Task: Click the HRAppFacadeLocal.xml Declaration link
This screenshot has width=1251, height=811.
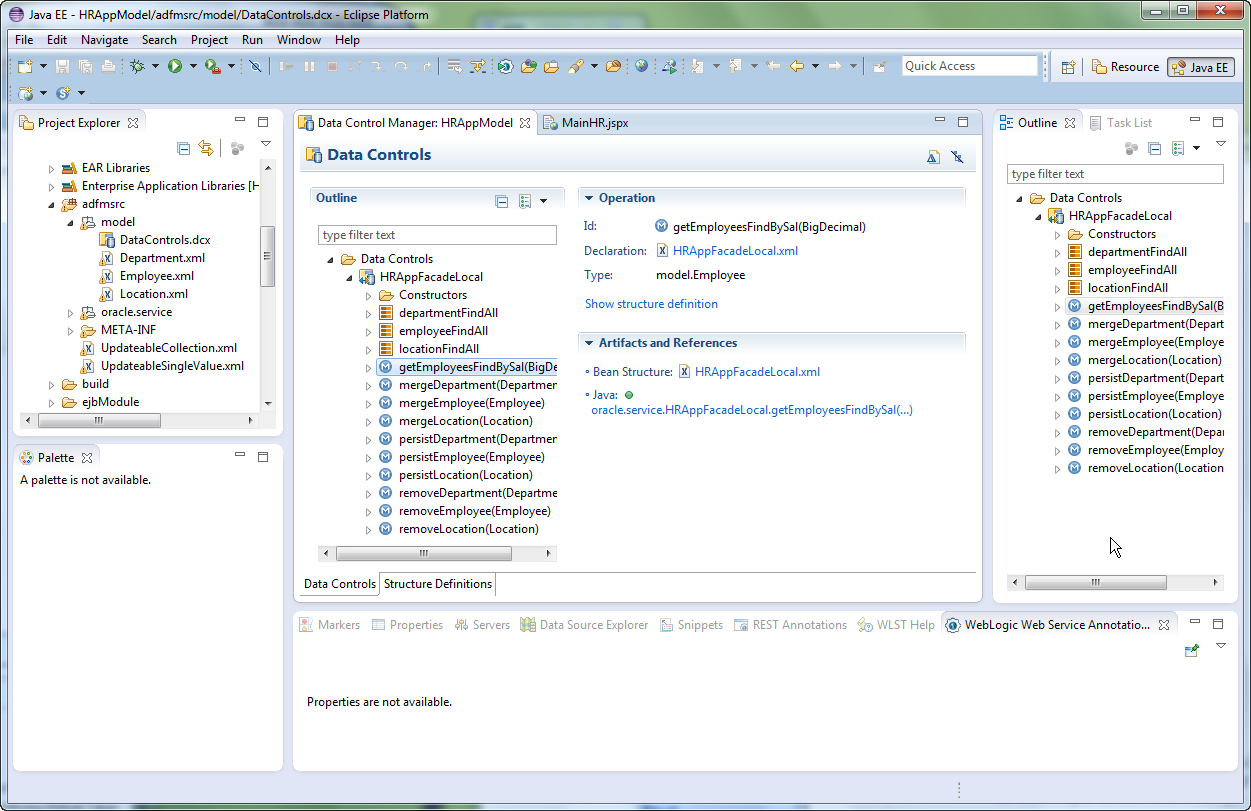Action: tap(735, 251)
